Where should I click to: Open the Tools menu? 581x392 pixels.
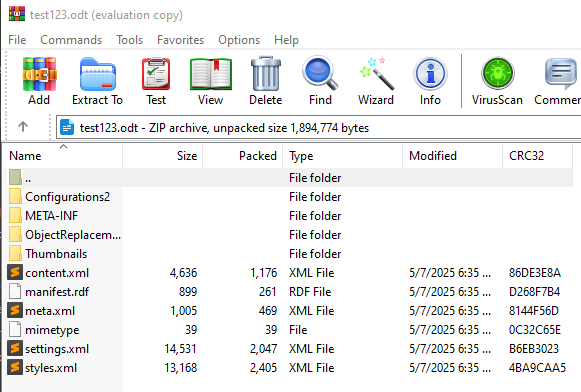(130, 40)
